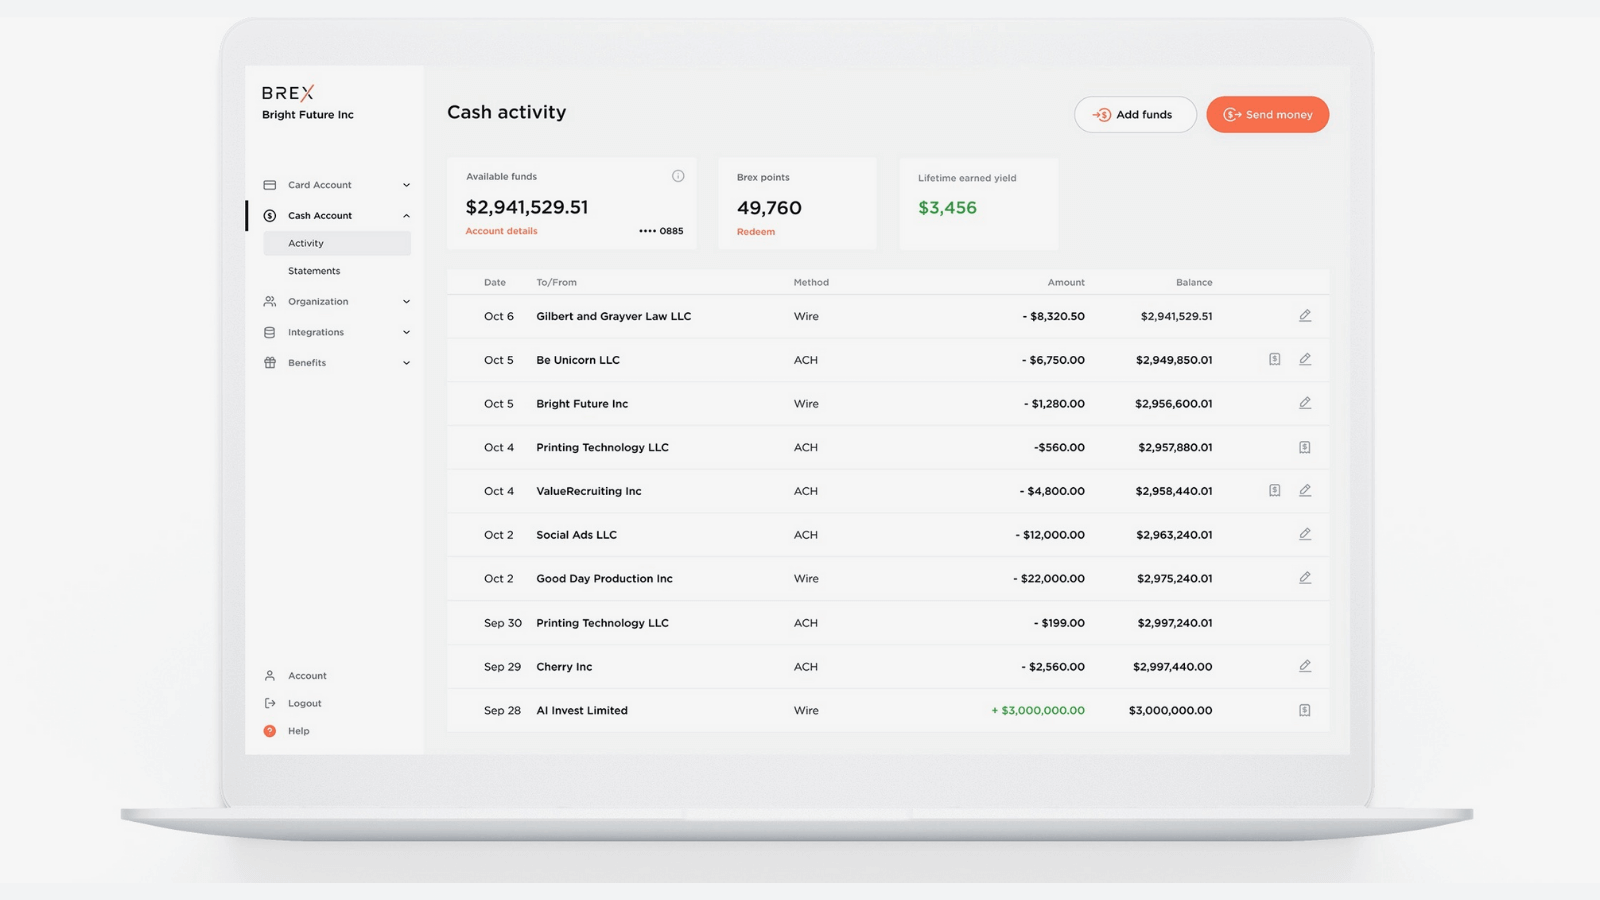Open the Statements submenu item
Viewport: 1600px width, 900px height.
pyautogui.click(x=314, y=271)
